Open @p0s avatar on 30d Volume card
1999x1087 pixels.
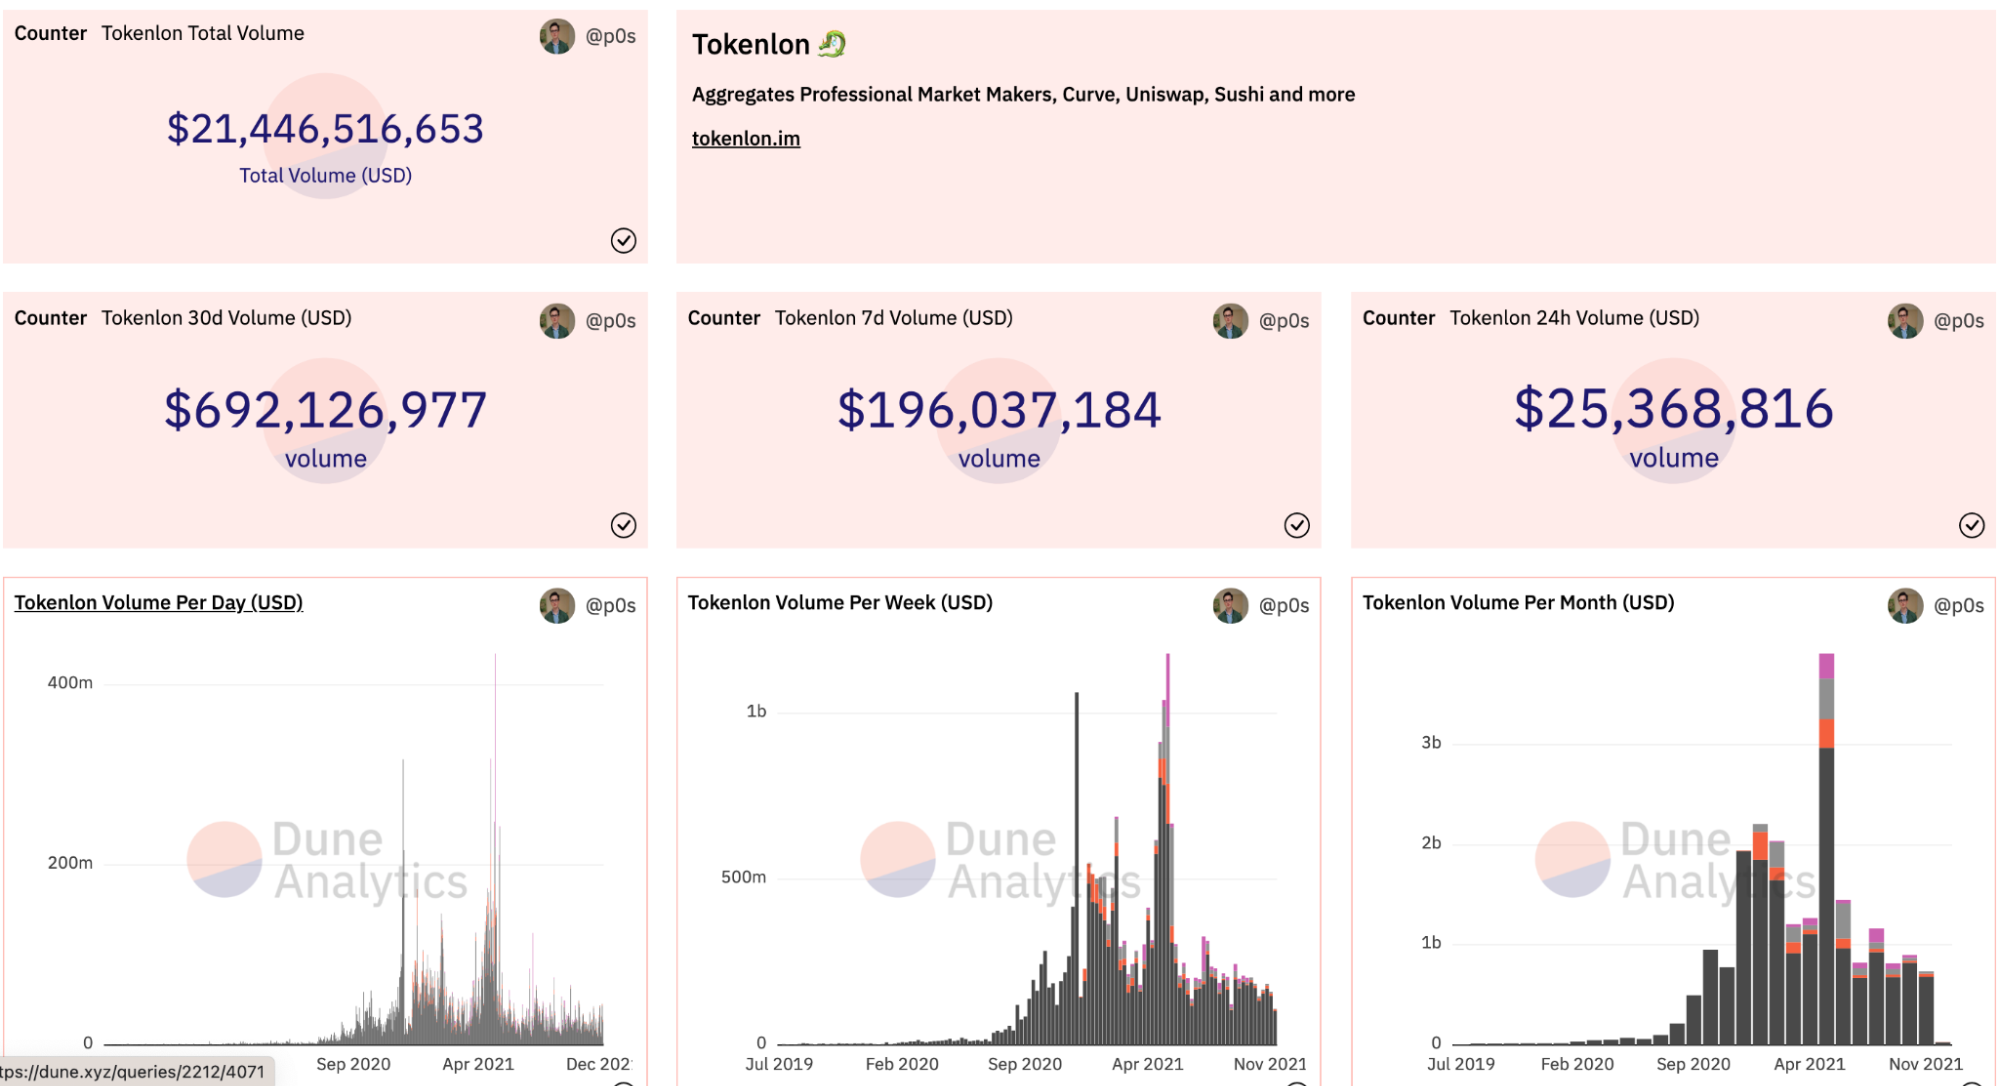pyautogui.click(x=557, y=321)
